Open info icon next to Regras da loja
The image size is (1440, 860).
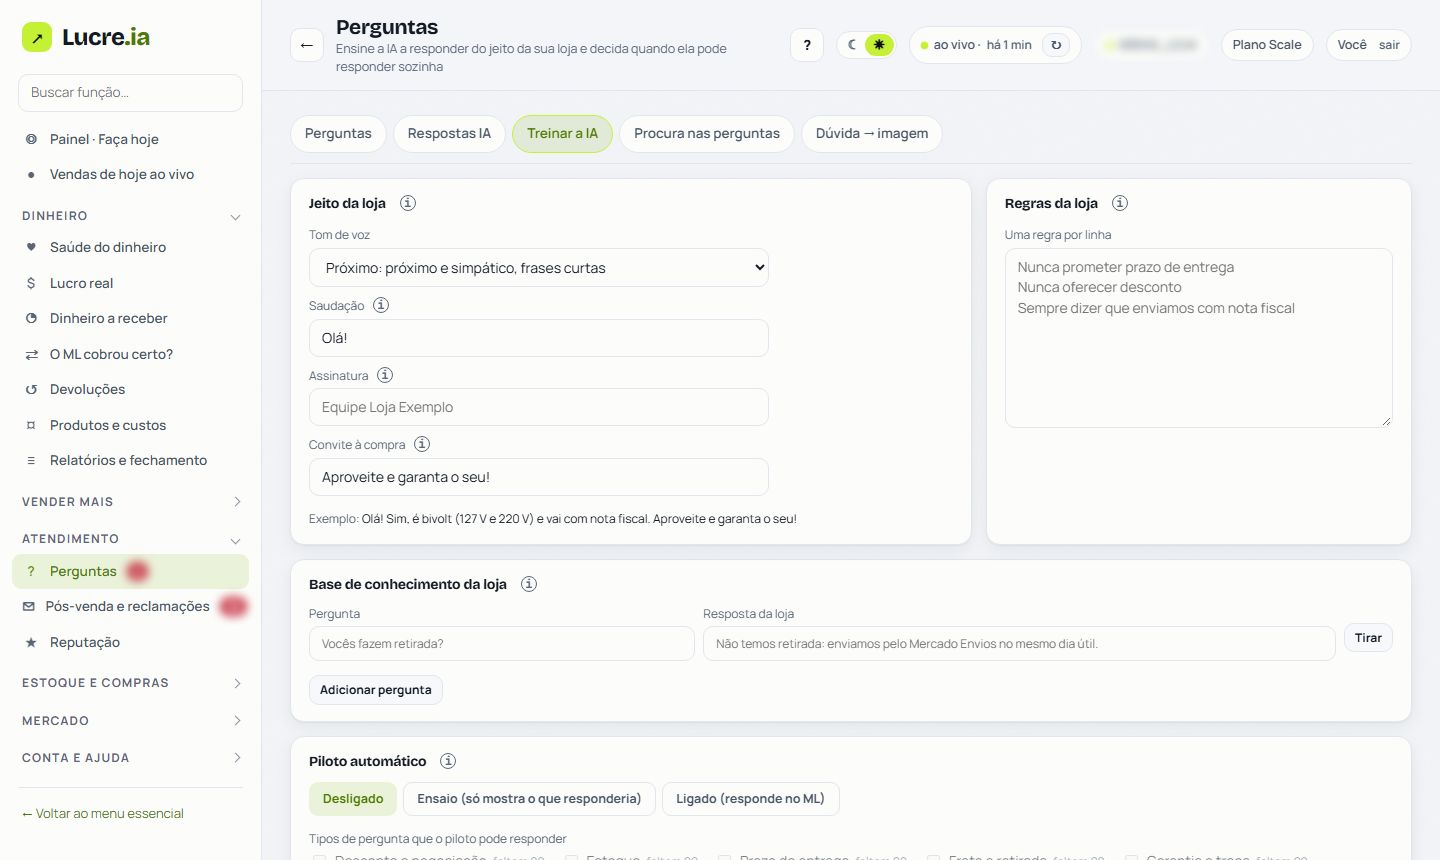coord(1120,203)
